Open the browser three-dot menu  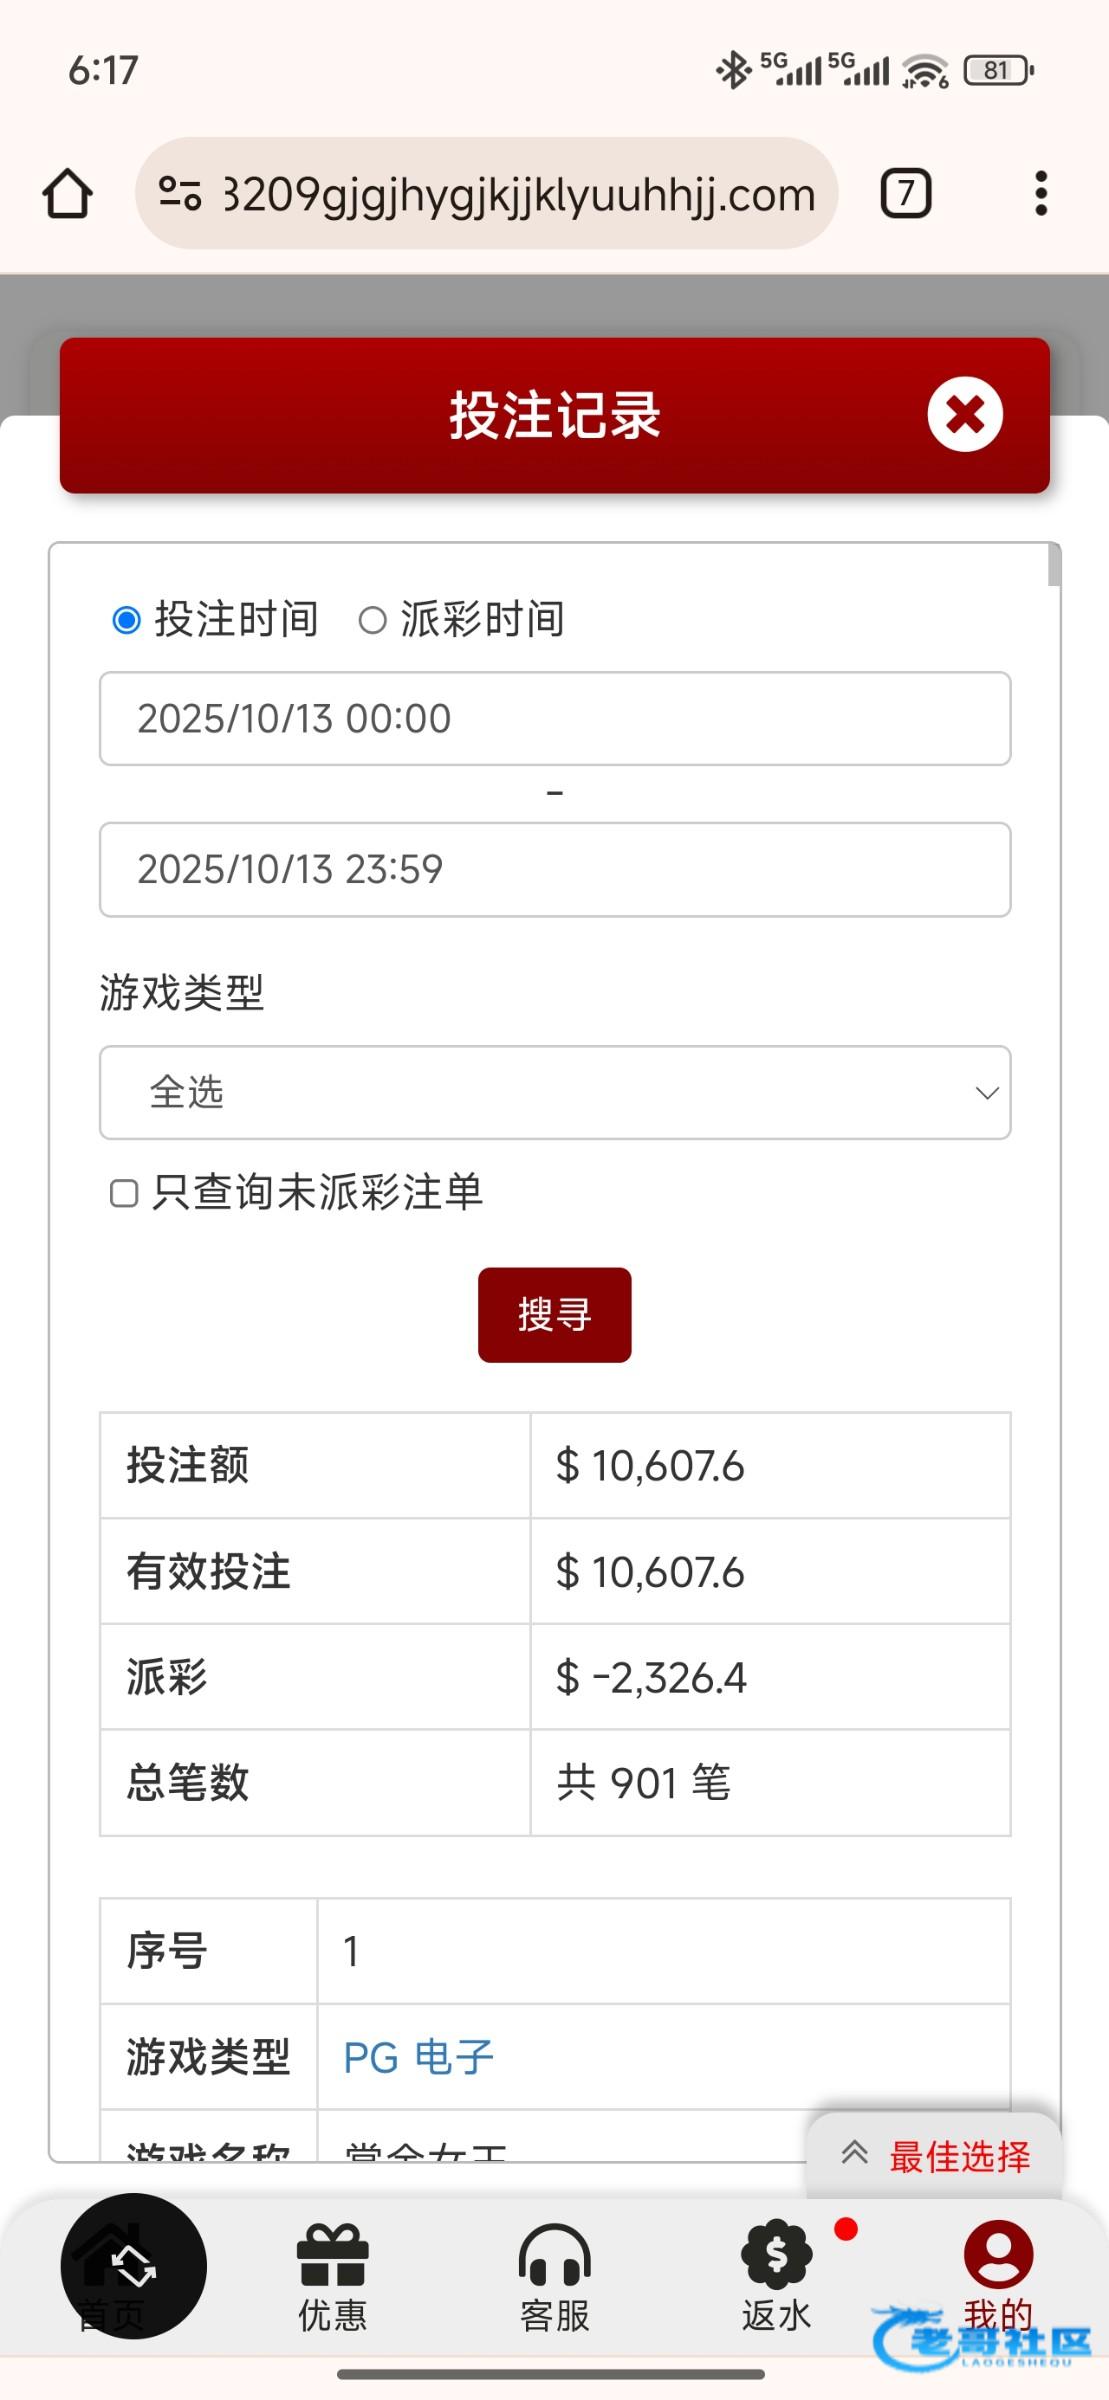pyautogui.click(x=1041, y=193)
